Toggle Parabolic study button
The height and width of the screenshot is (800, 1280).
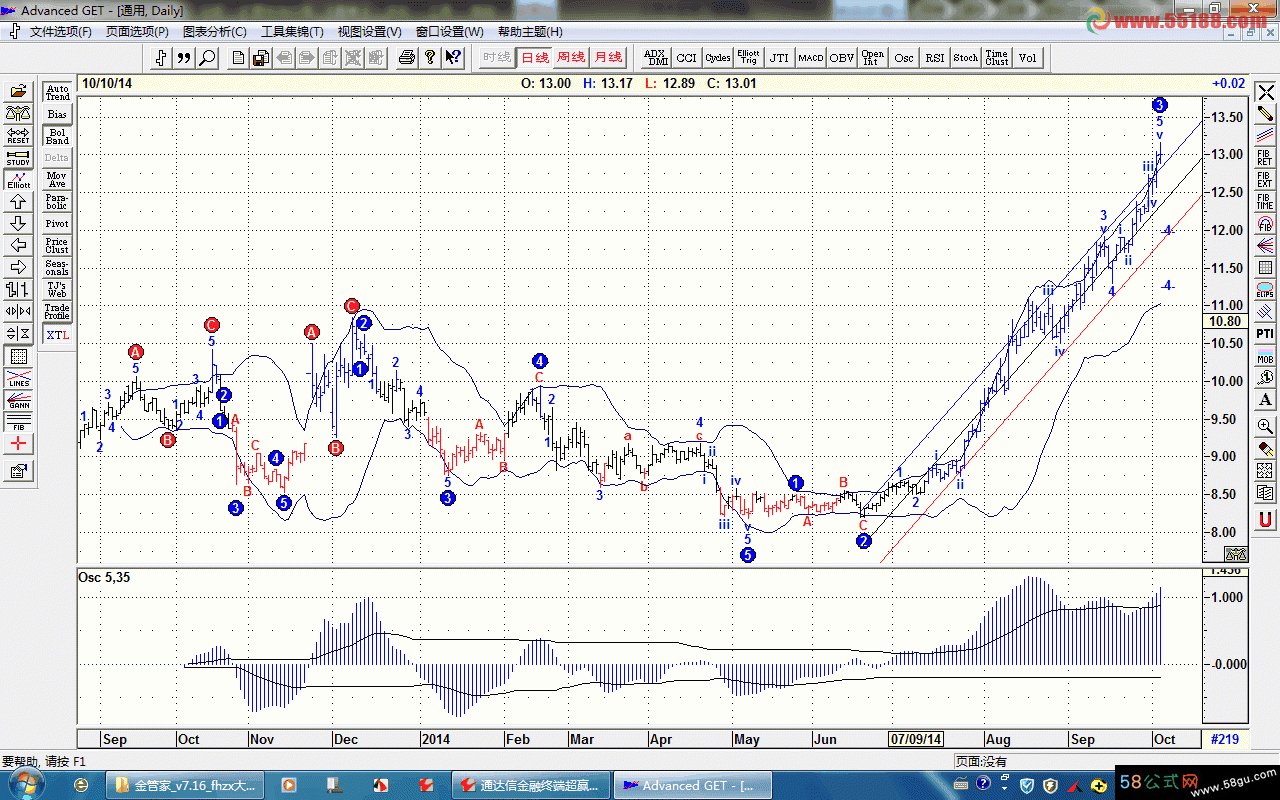click(57, 202)
